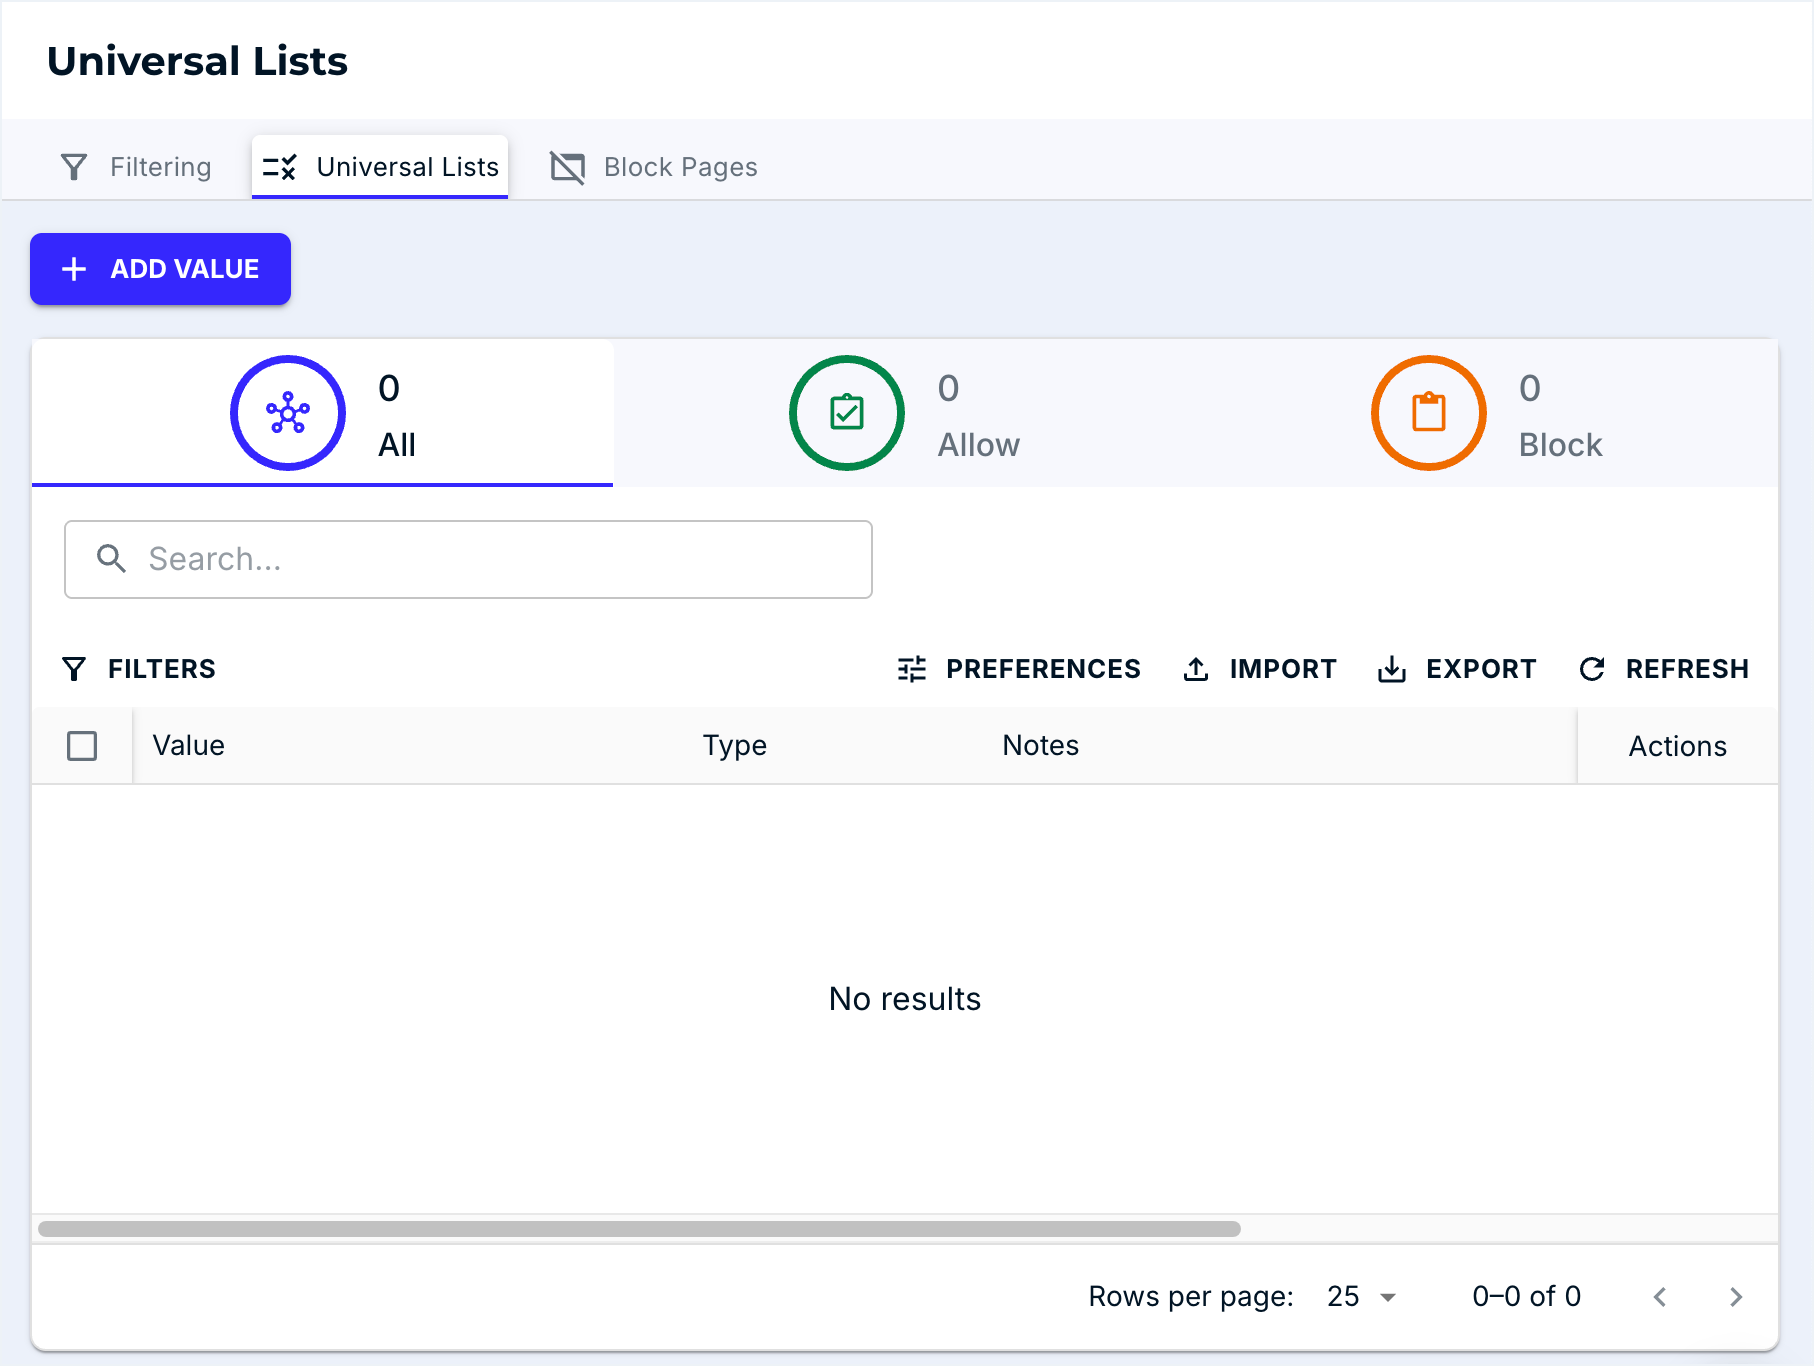Go to previous page chevron
Image resolution: width=1814 pixels, height=1366 pixels.
(1660, 1297)
